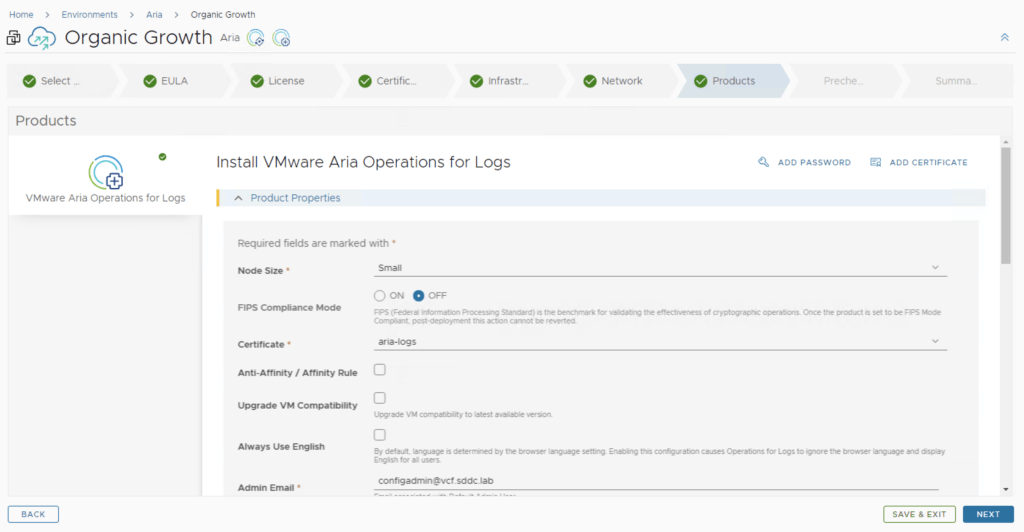Viewport: 1024px width, 532px height.
Task: Click the environments icon left of the title
Action: point(14,38)
